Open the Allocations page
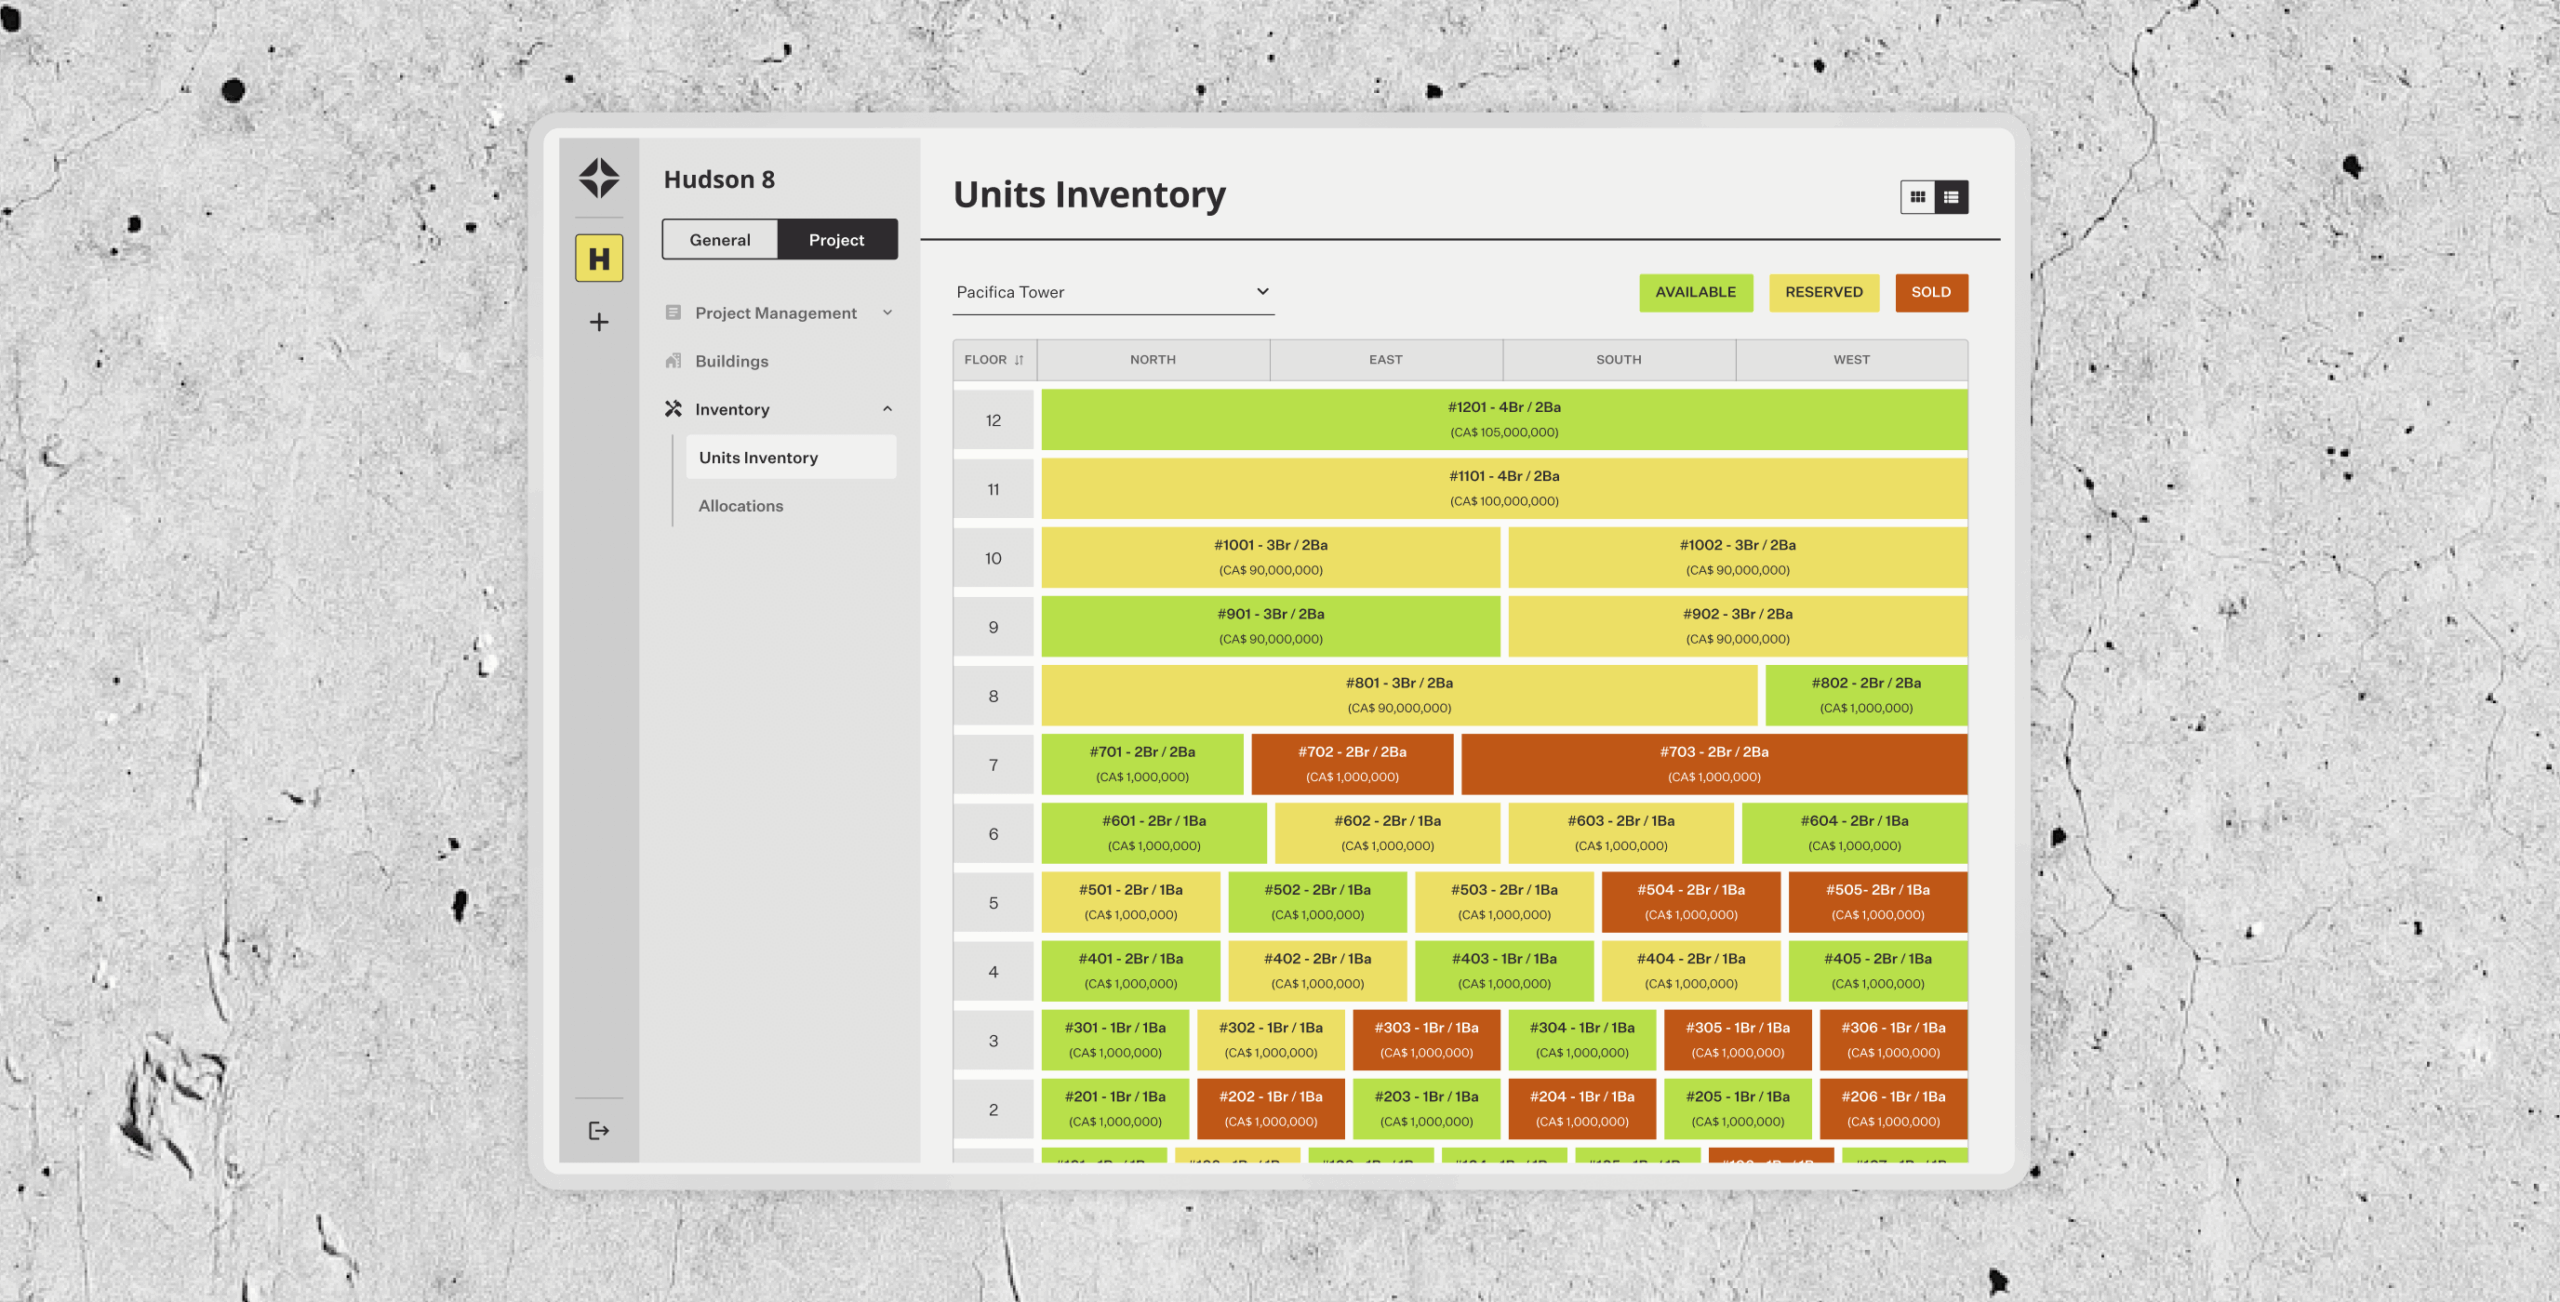The width and height of the screenshot is (2560, 1302). point(740,505)
